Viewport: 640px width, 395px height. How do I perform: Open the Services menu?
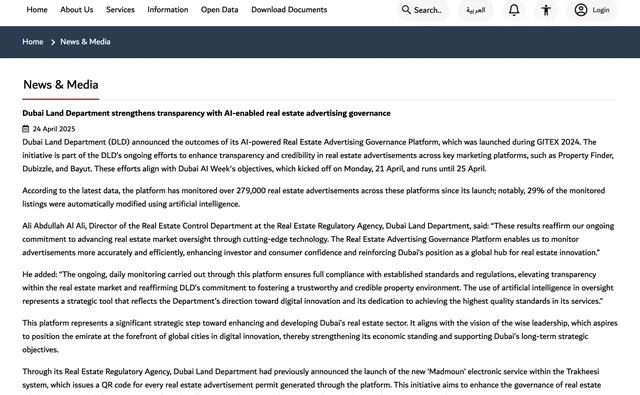tap(120, 9)
